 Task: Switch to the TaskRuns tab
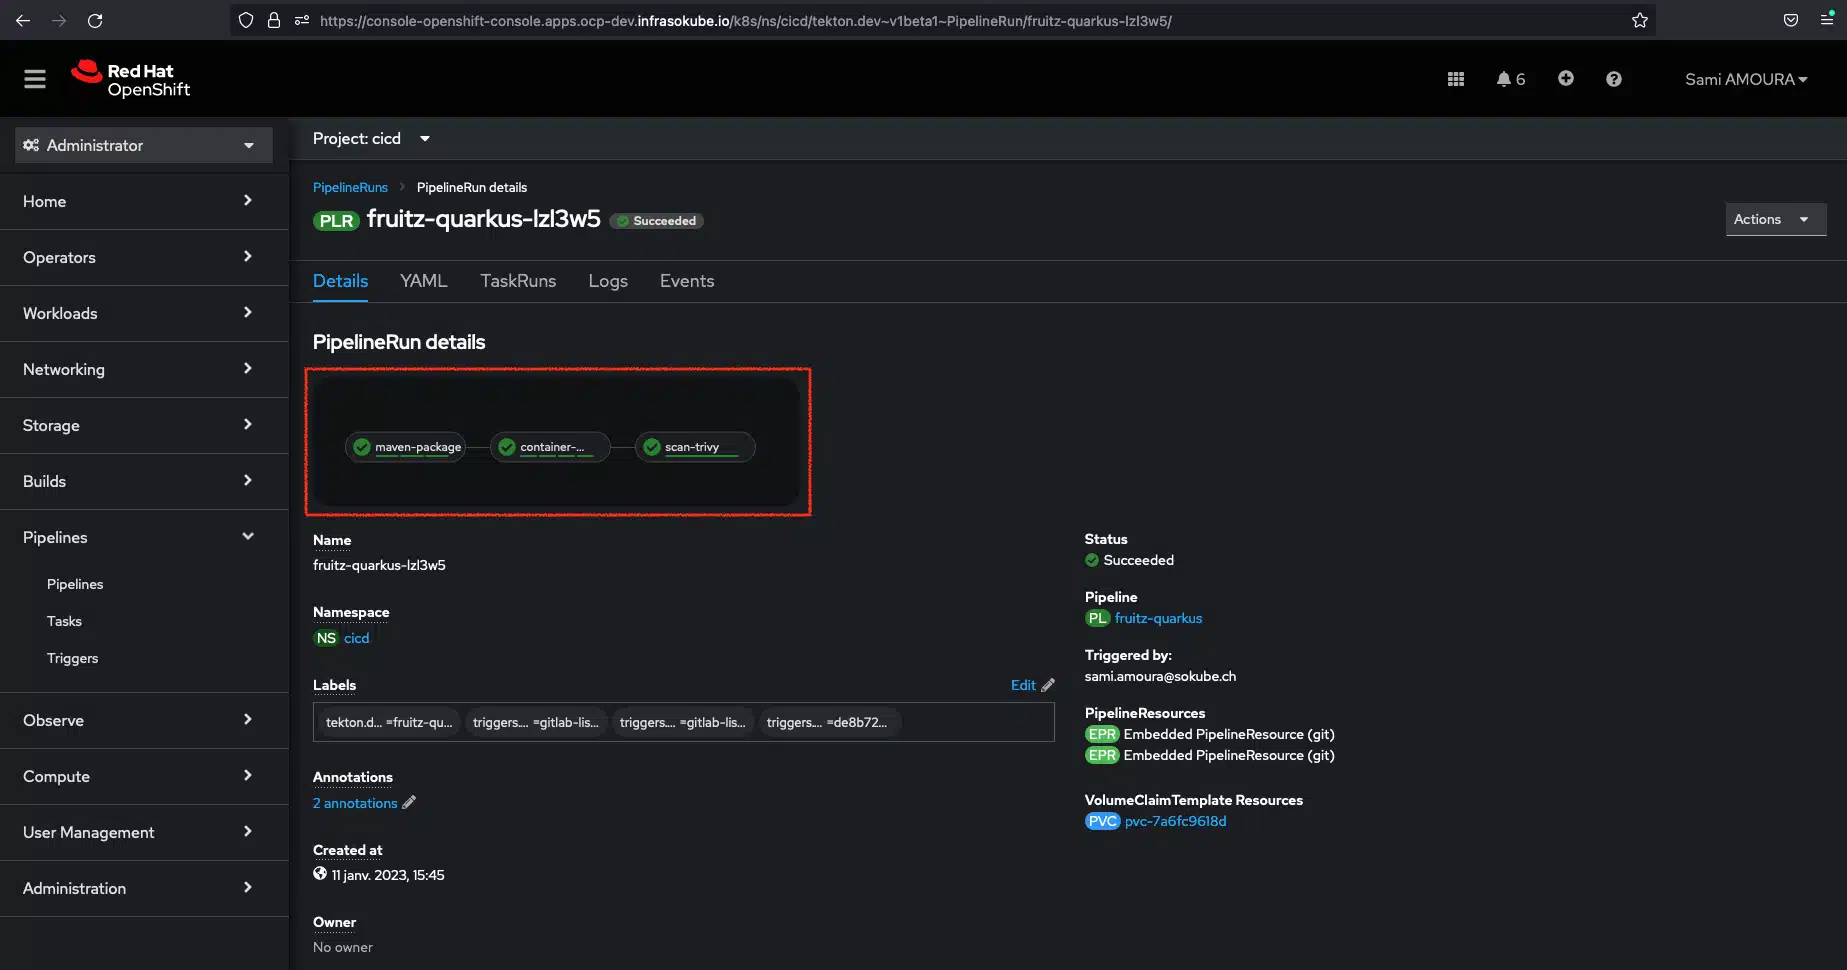[518, 281]
